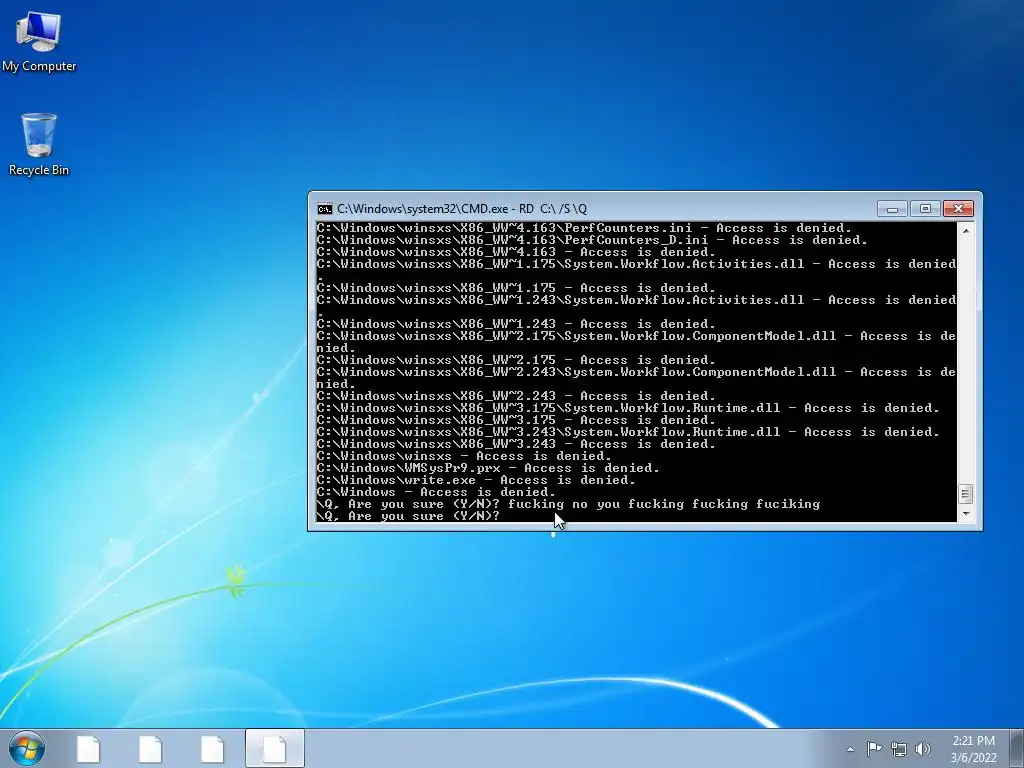Click 'X86_WW~3.175\System.Workflow.Runtime.dll' line
This screenshot has width=1024, height=768.
point(628,408)
